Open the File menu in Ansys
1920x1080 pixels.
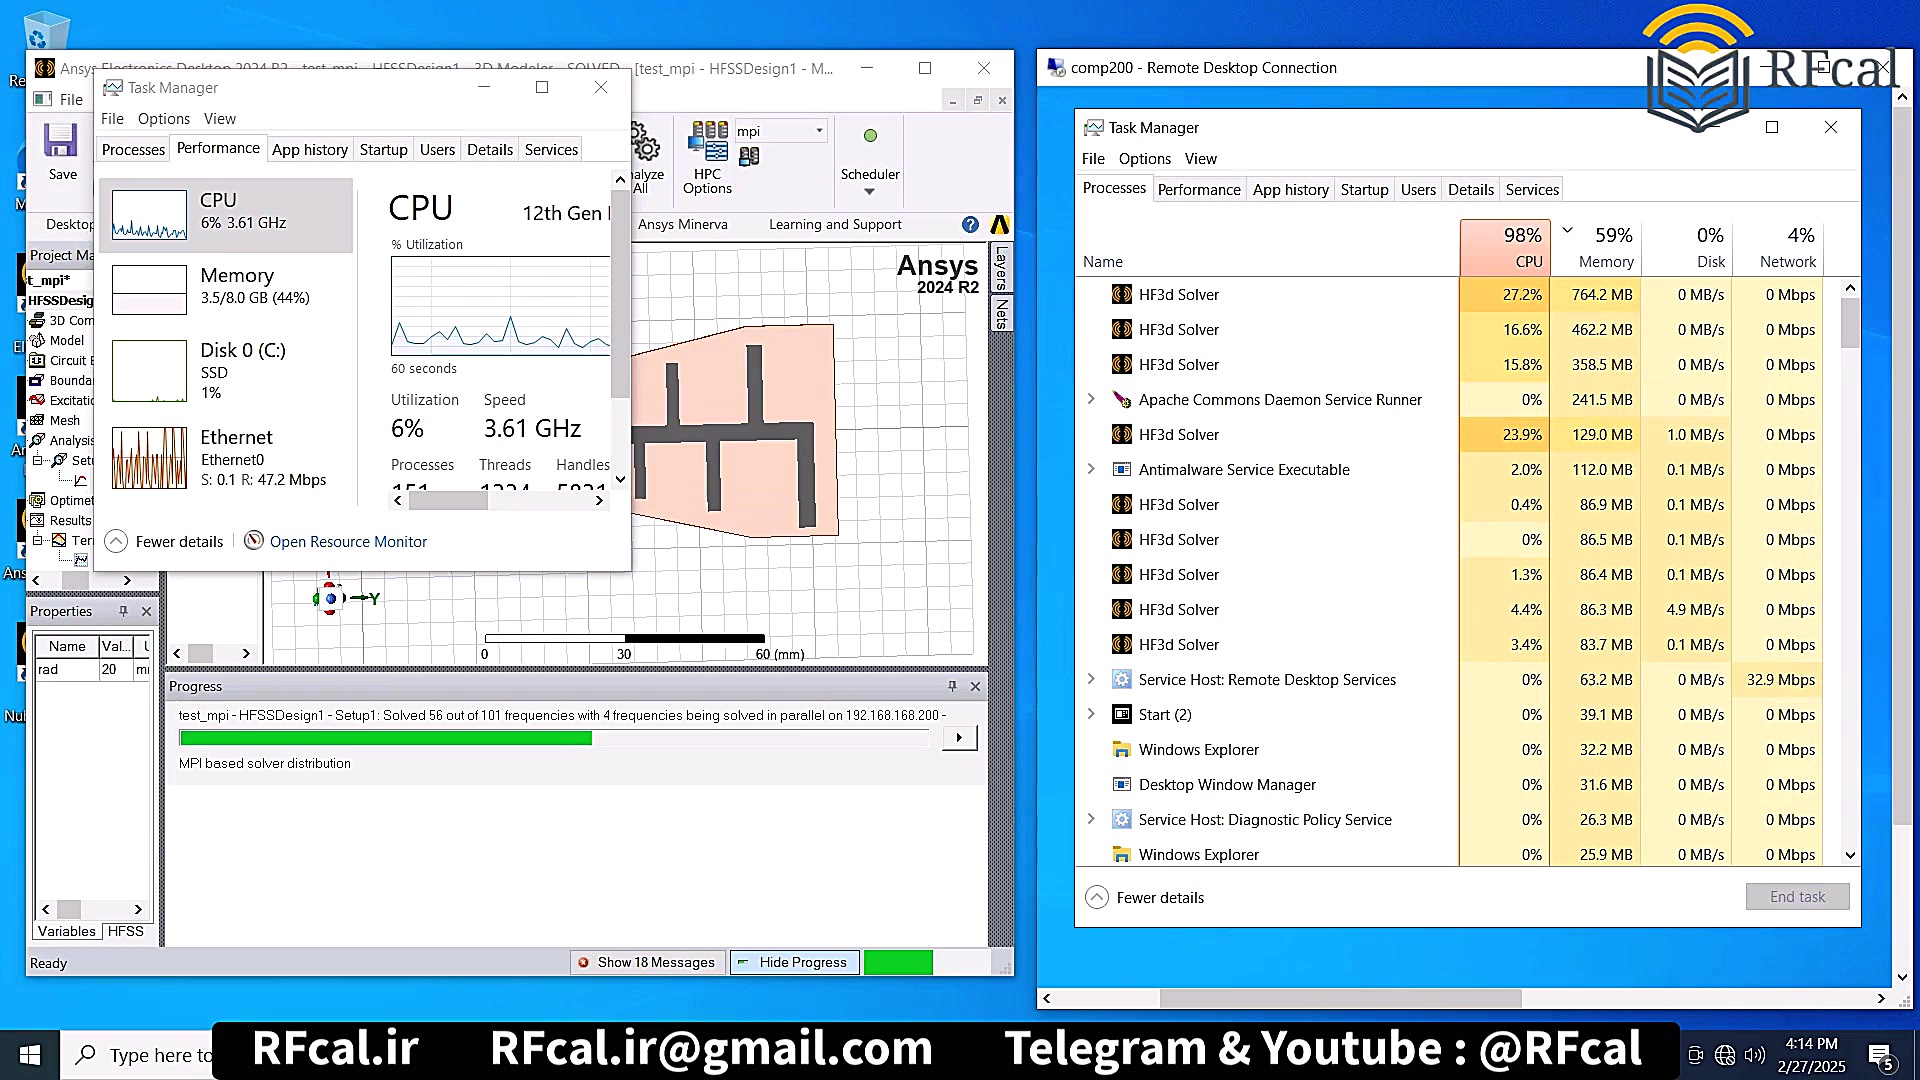[x=71, y=99]
